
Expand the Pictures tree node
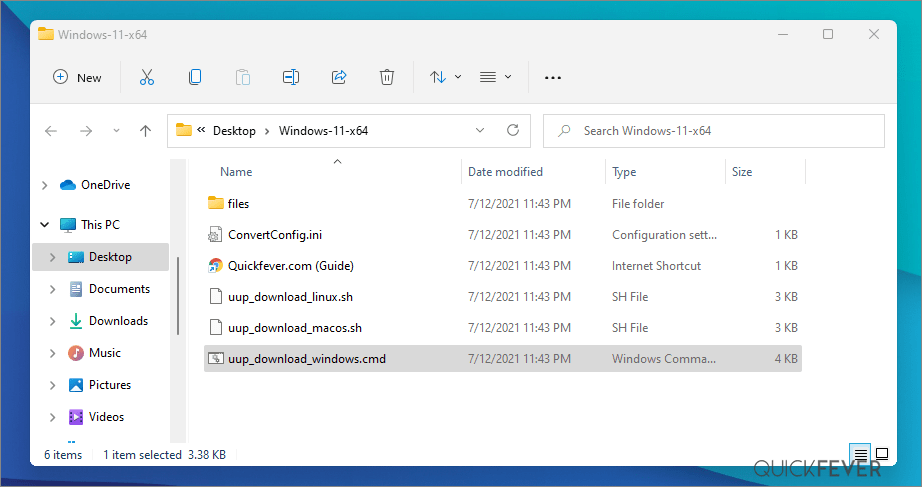coord(52,385)
